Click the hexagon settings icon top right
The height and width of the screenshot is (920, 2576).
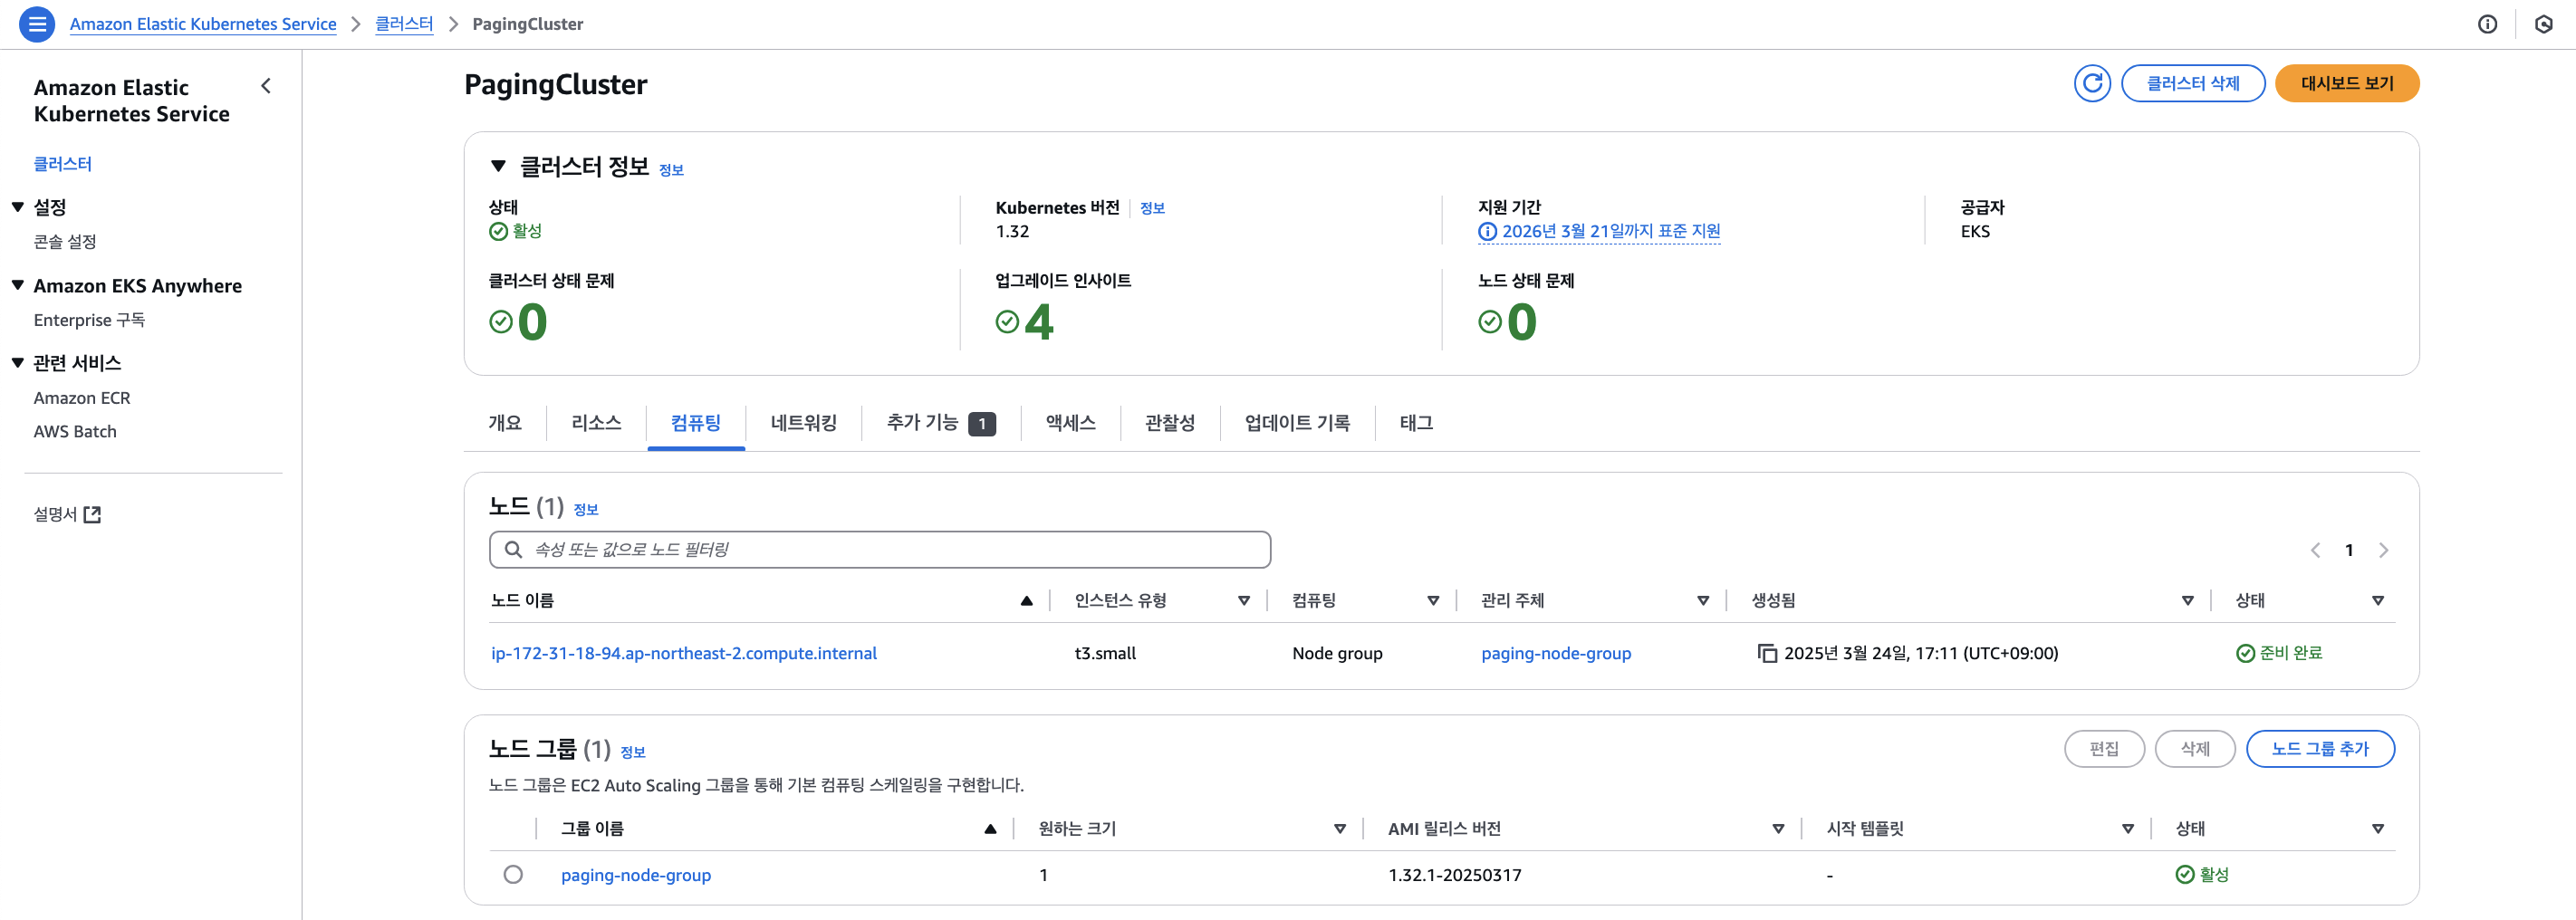tap(2543, 24)
